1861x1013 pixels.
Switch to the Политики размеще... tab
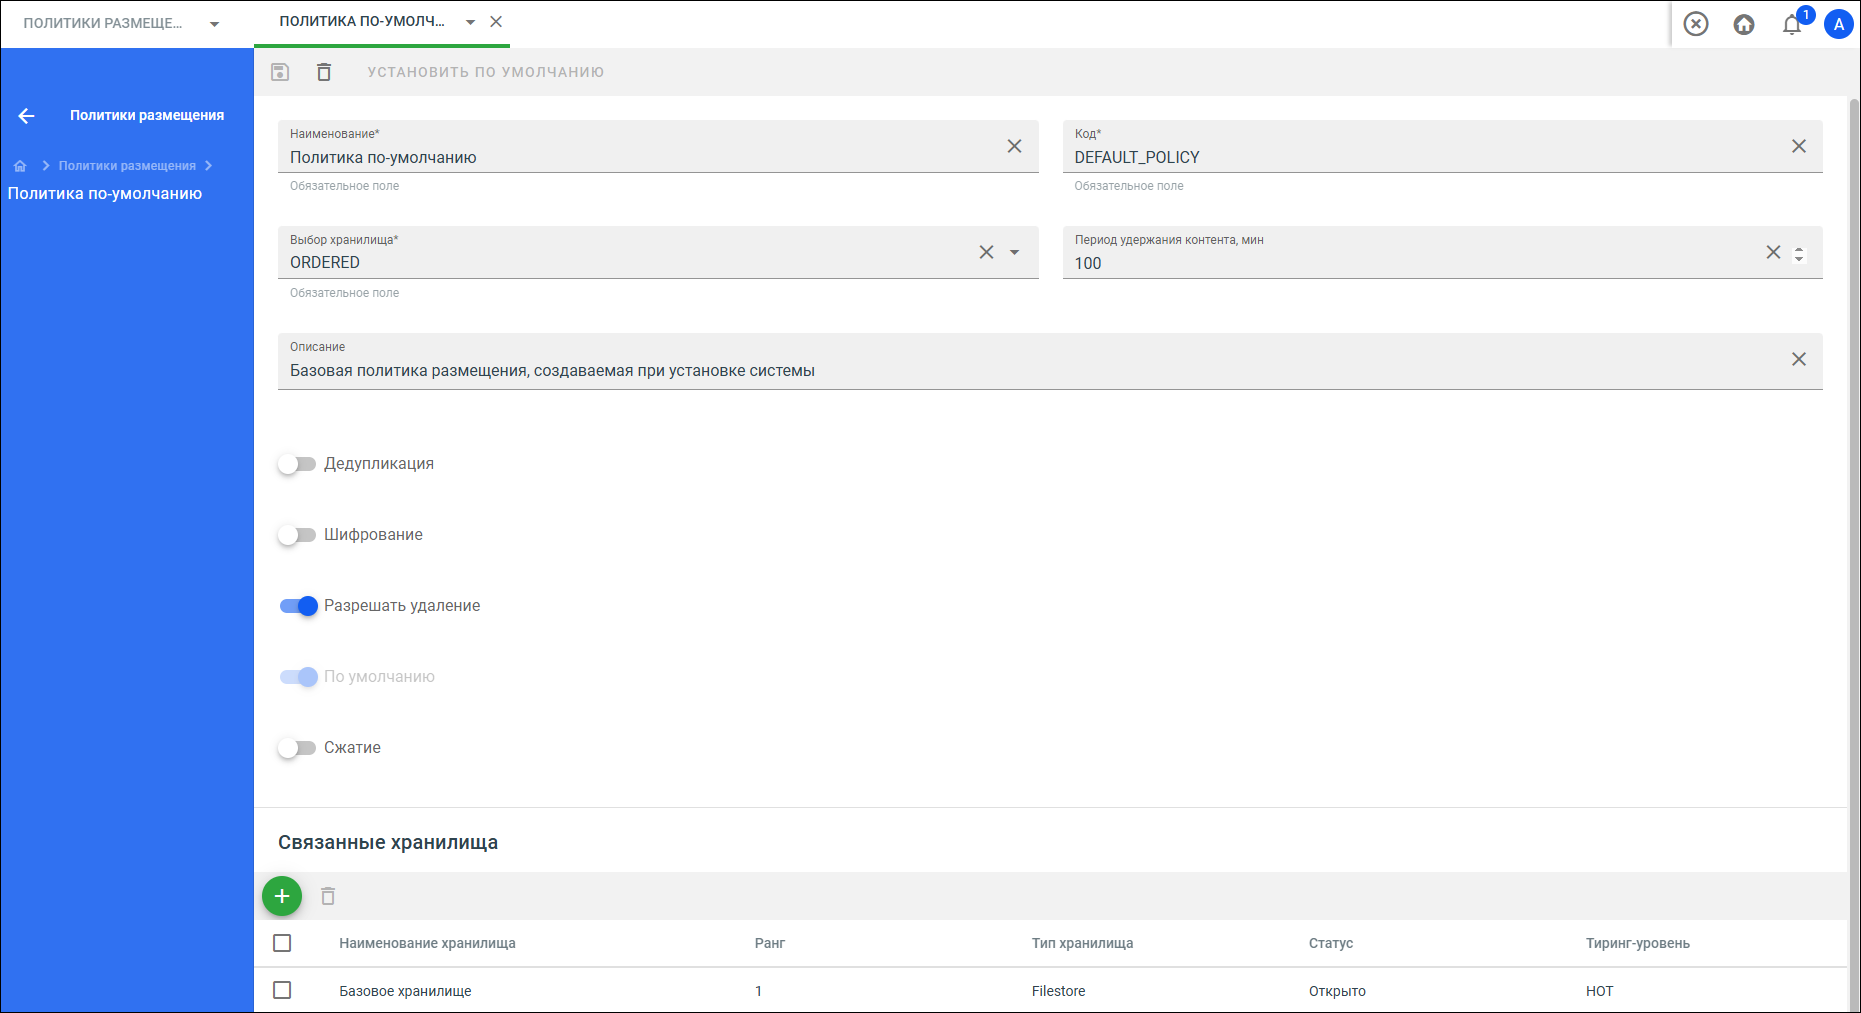[x=103, y=23]
